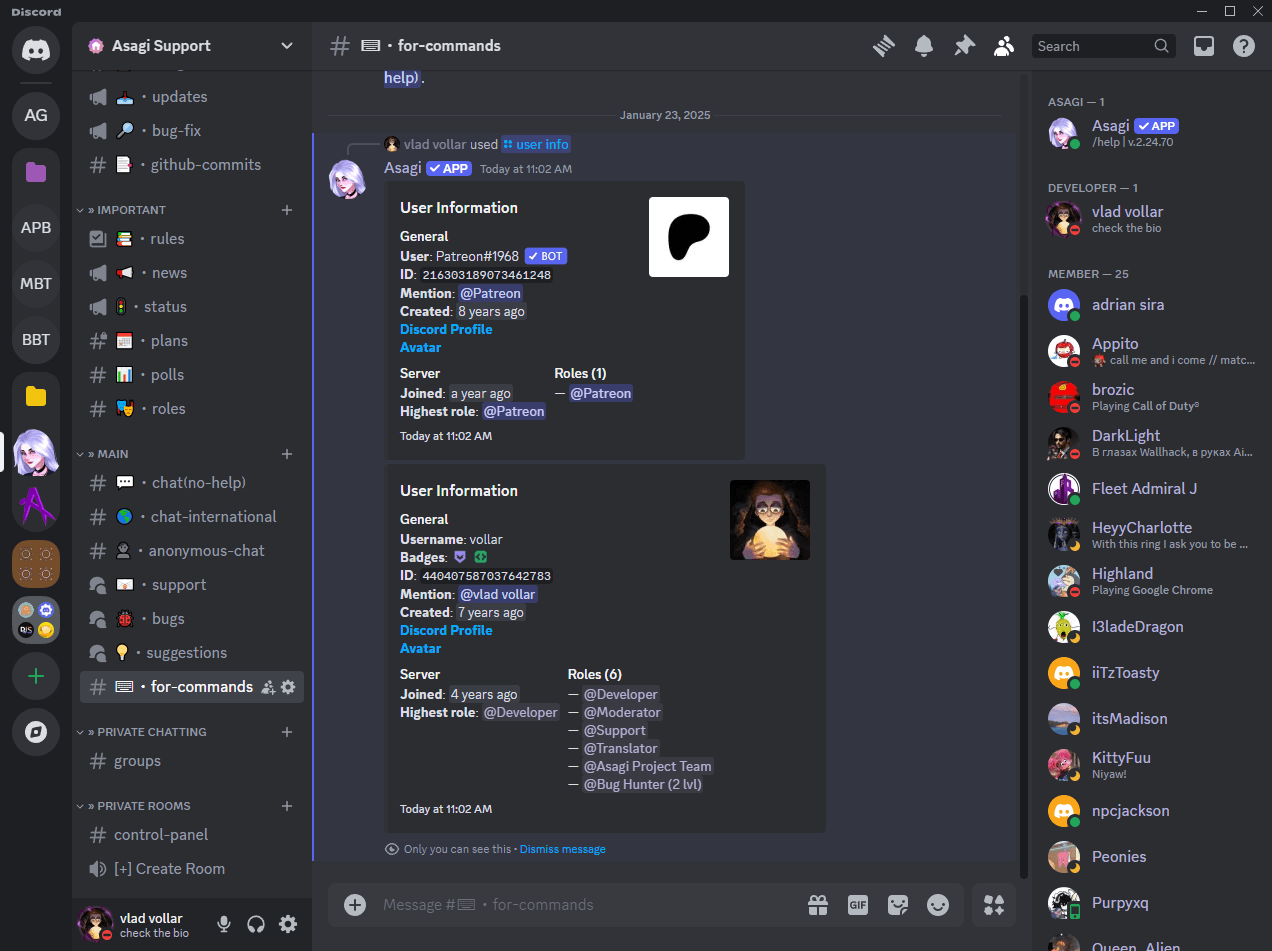Open the sticker picker
Viewport: 1272px width, 951px height.
click(898, 905)
